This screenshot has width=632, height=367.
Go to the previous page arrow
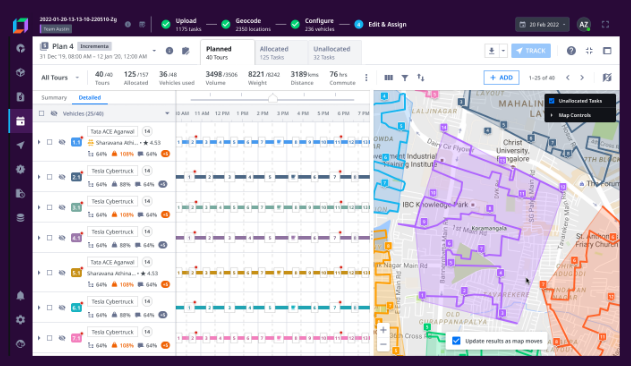tap(568, 78)
